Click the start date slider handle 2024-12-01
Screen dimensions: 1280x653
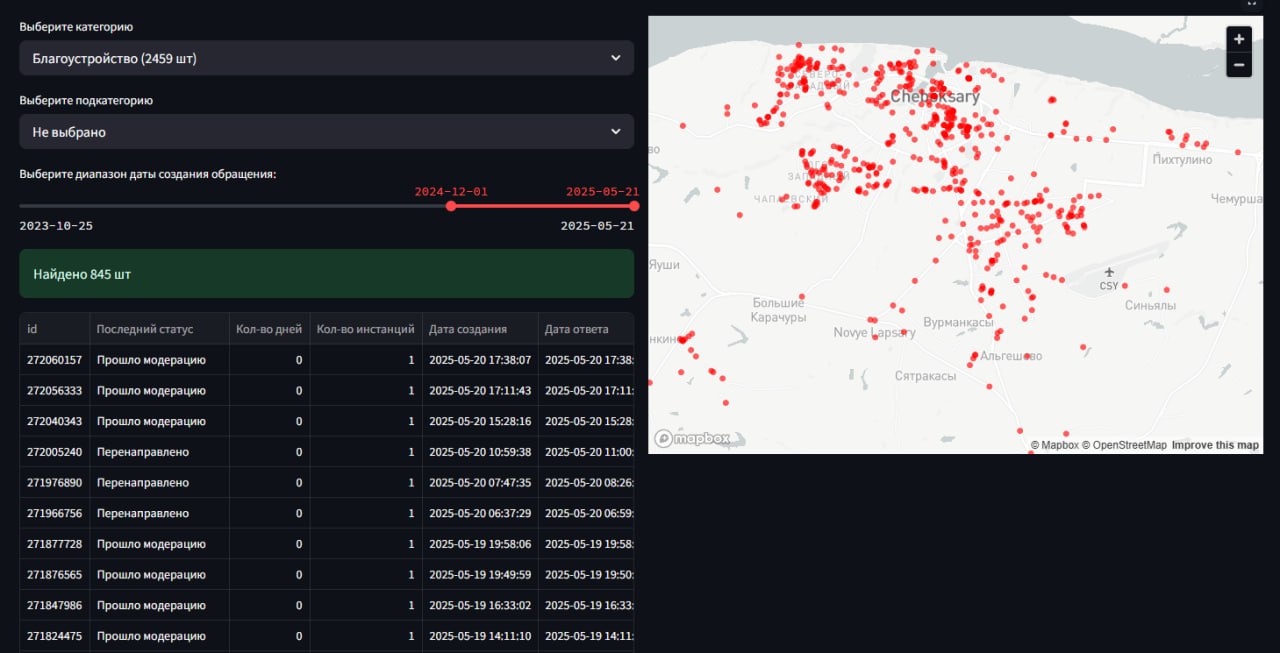(451, 206)
